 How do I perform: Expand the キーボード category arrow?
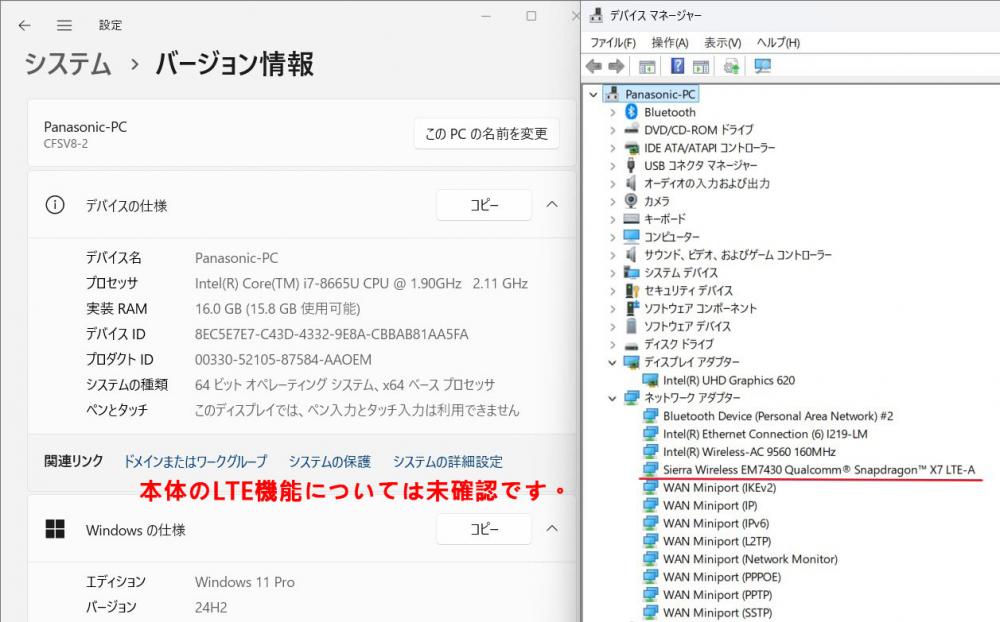(x=612, y=219)
